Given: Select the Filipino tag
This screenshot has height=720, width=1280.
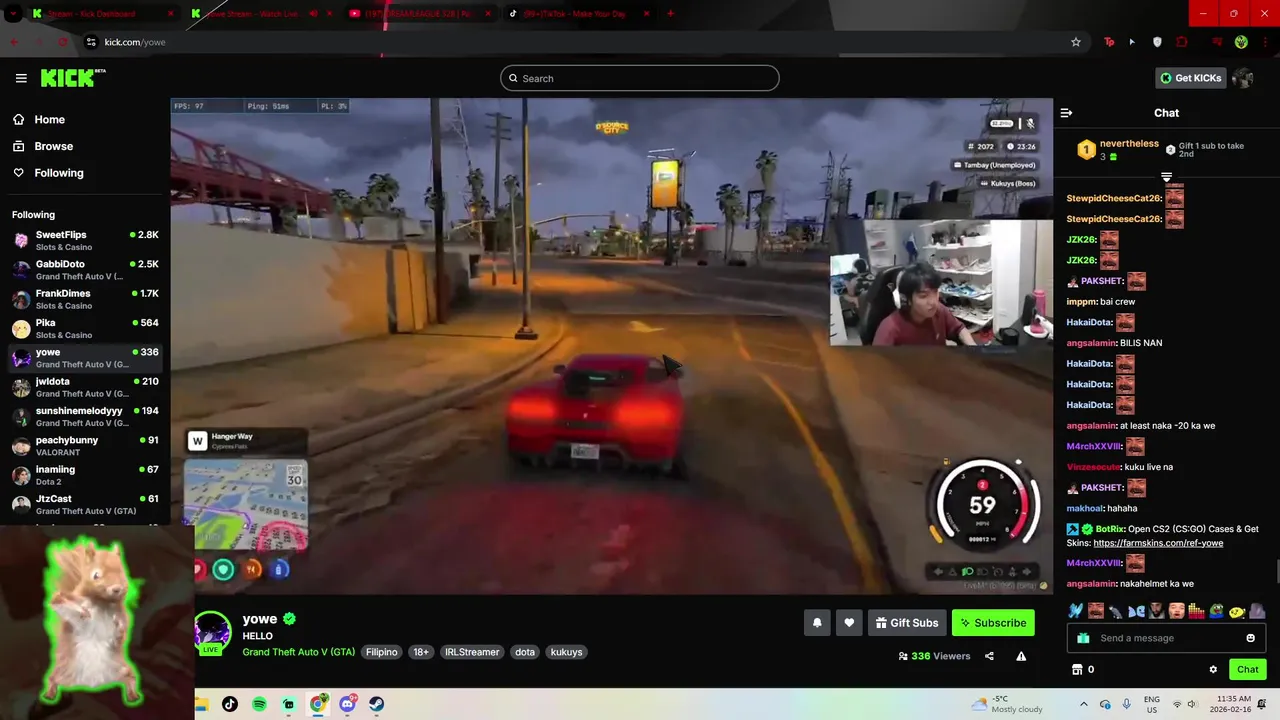Looking at the screenshot, I should click(381, 652).
